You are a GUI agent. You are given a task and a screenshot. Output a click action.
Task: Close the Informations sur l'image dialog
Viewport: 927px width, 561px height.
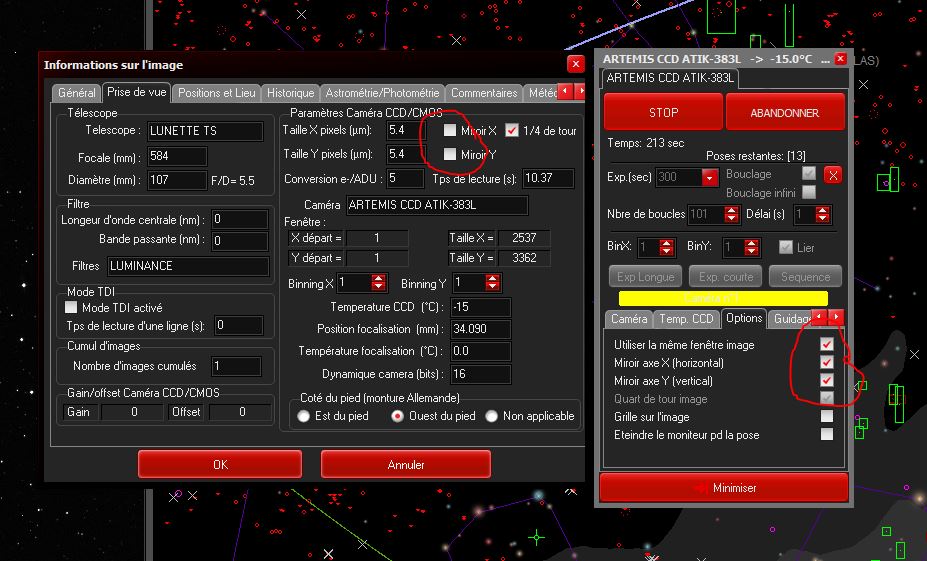point(574,64)
